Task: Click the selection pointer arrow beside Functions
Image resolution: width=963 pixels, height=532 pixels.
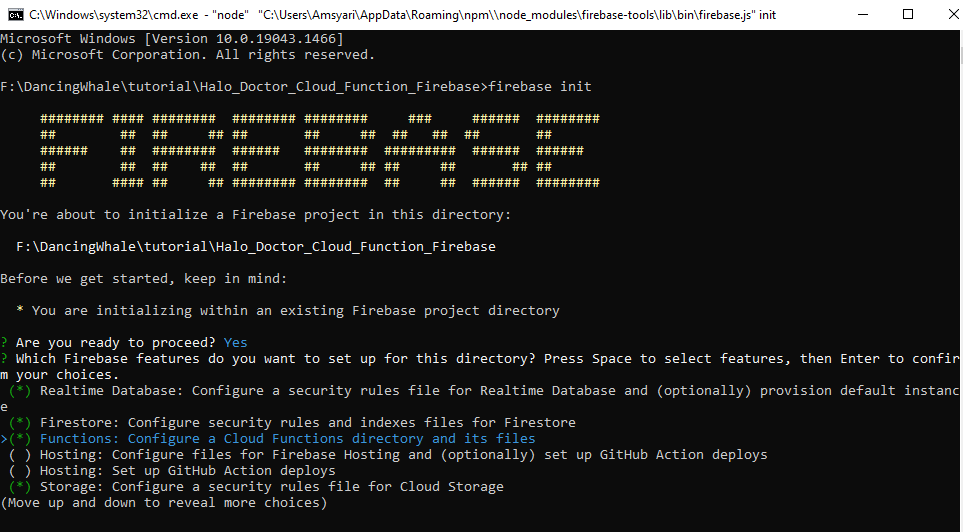Action: (x=4, y=439)
